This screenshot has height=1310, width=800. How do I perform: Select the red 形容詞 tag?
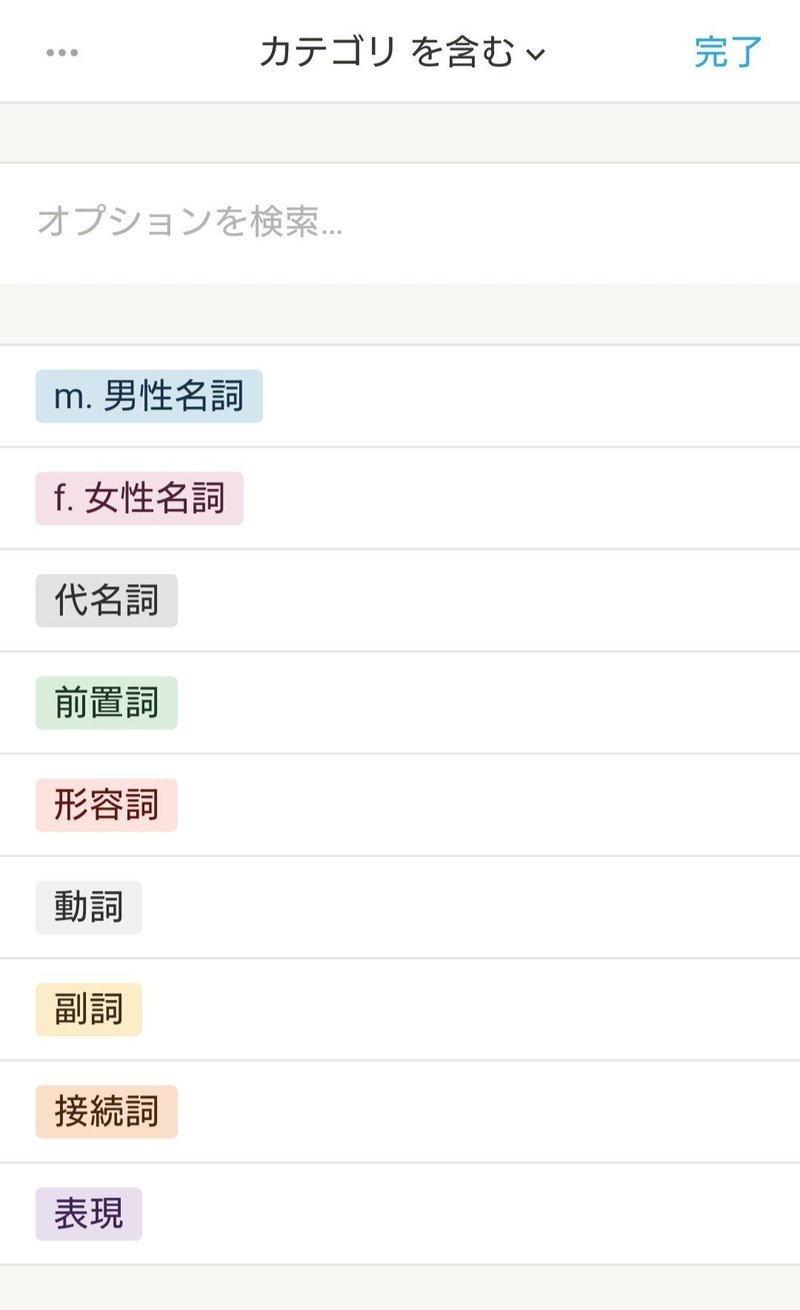click(106, 805)
